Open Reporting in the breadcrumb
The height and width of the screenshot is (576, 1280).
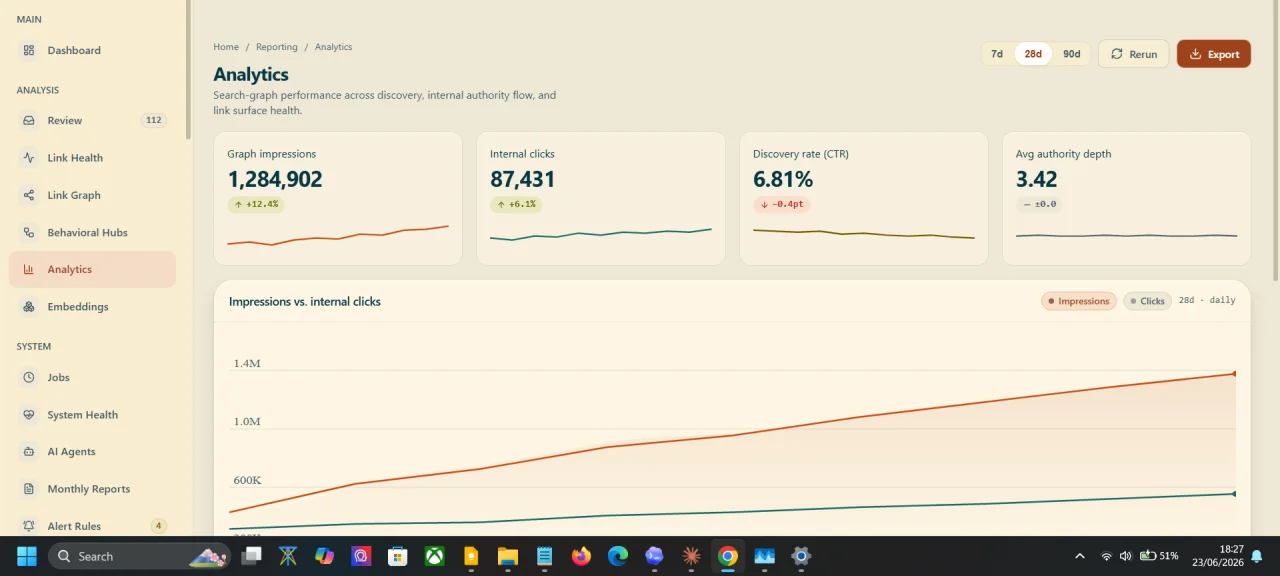pyautogui.click(x=277, y=47)
